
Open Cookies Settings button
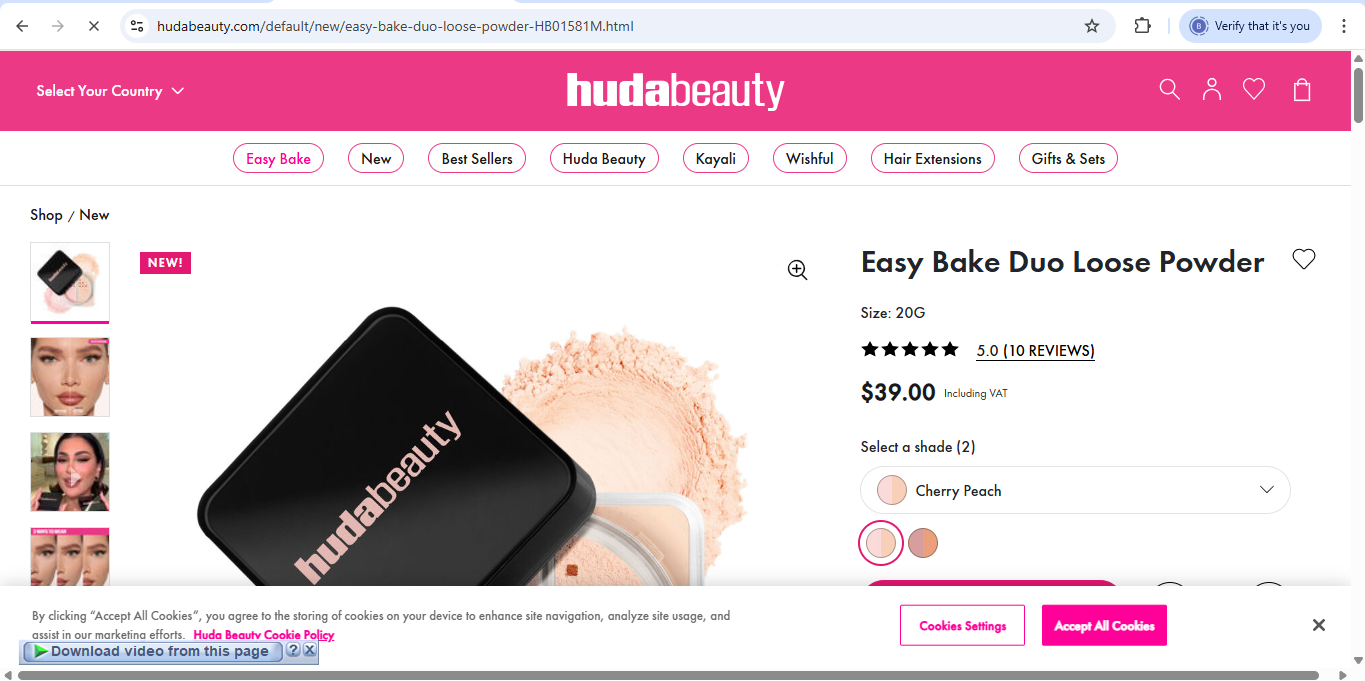(962, 625)
